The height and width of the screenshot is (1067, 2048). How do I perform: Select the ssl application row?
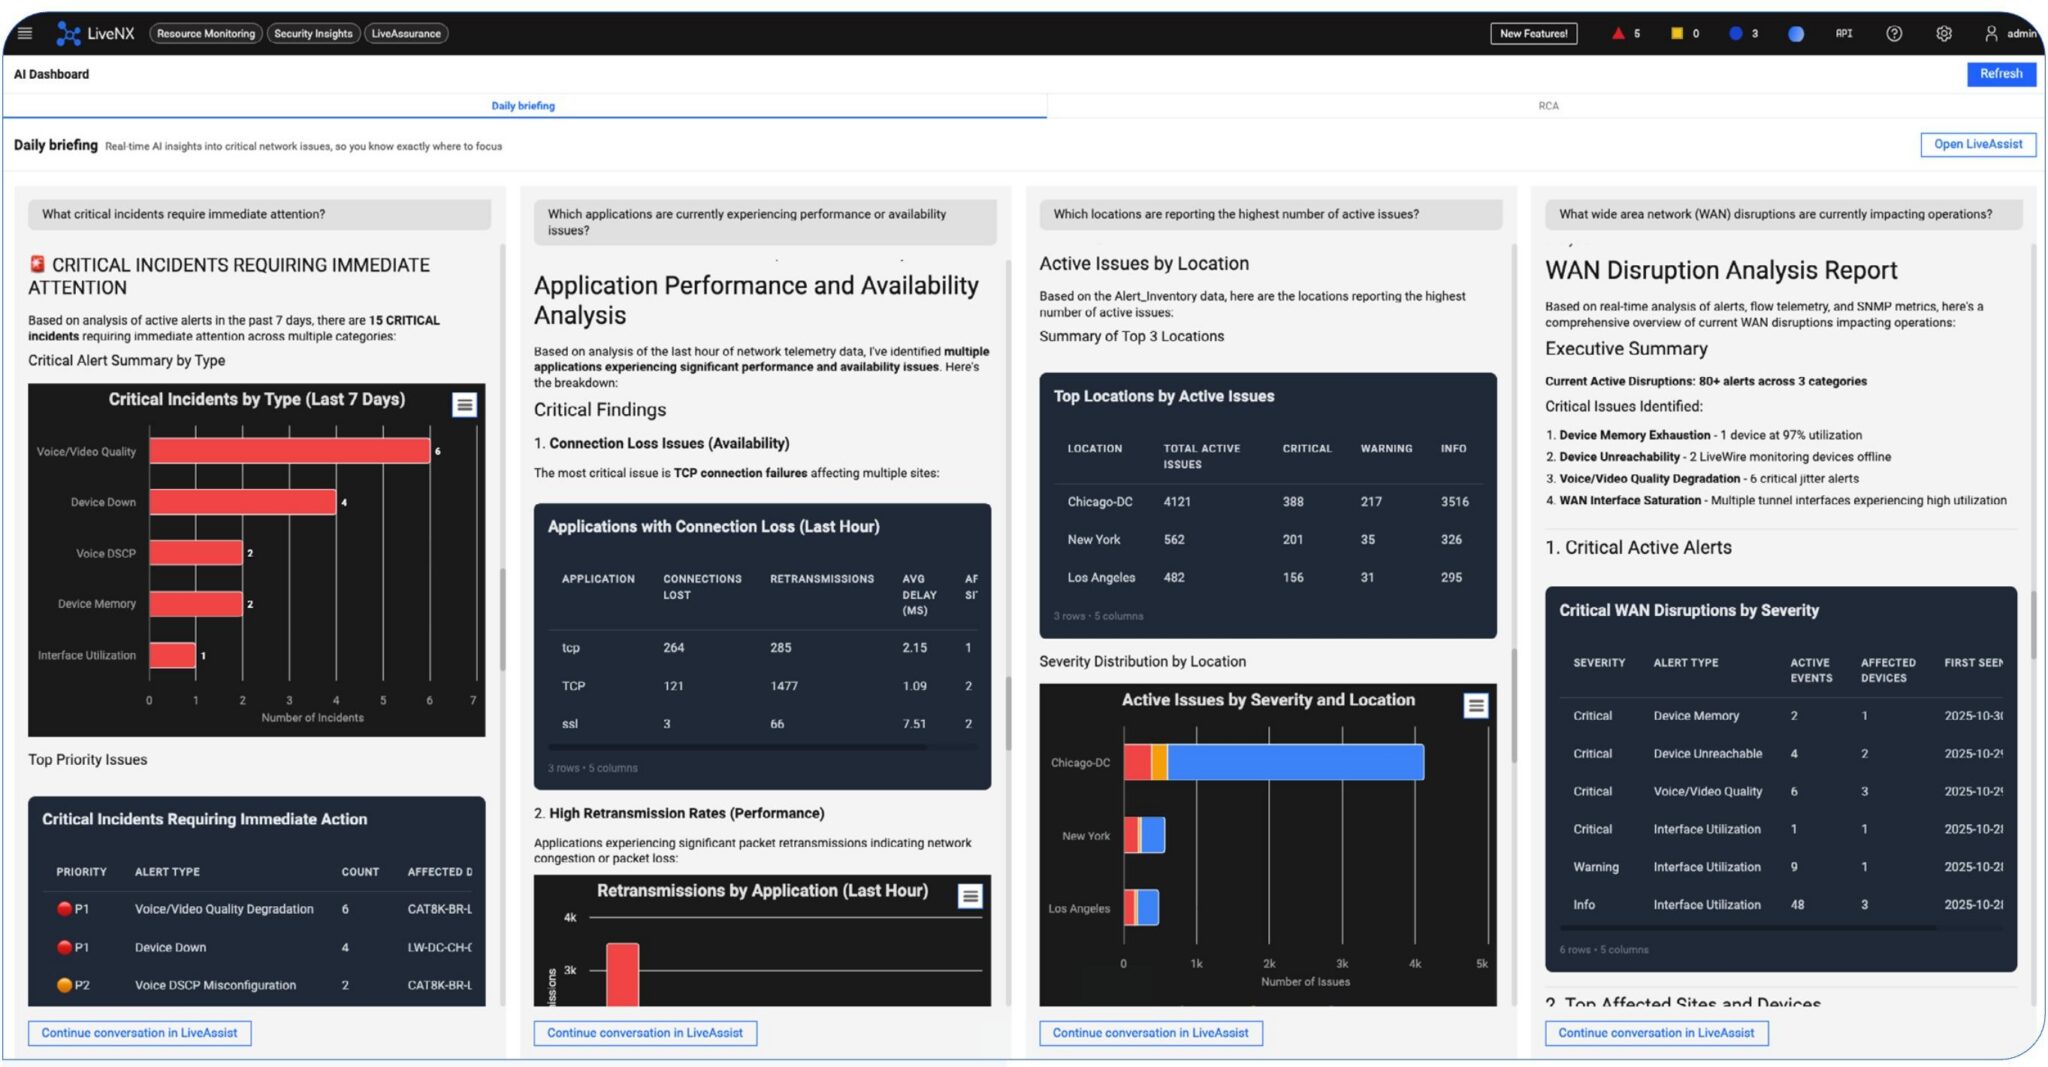tap(762, 724)
